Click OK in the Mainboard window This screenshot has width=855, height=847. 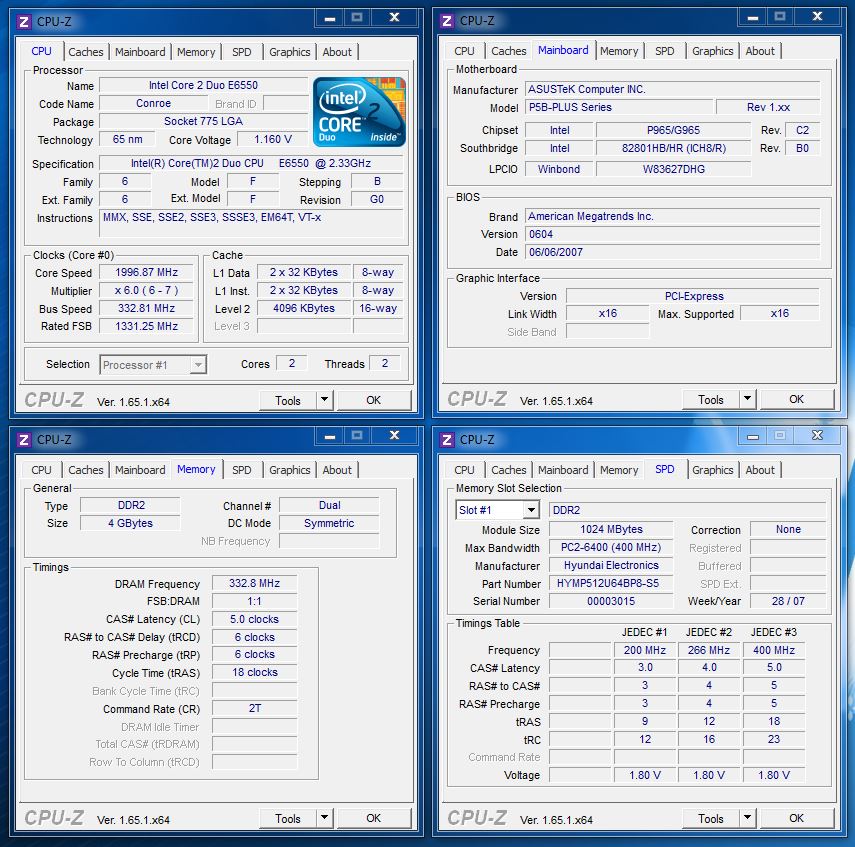(x=797, y=399)
